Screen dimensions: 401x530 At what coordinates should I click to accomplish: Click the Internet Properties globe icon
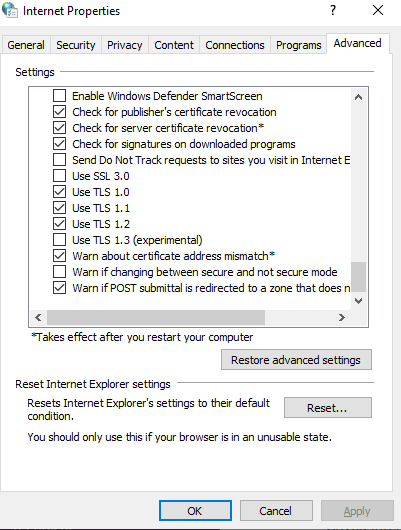(10, 10)
